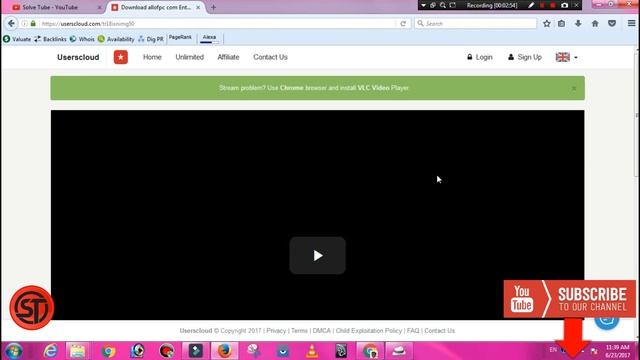640x360 pixels.
Task: Open the Terms footer link
Action: click(x=299, y=331)
